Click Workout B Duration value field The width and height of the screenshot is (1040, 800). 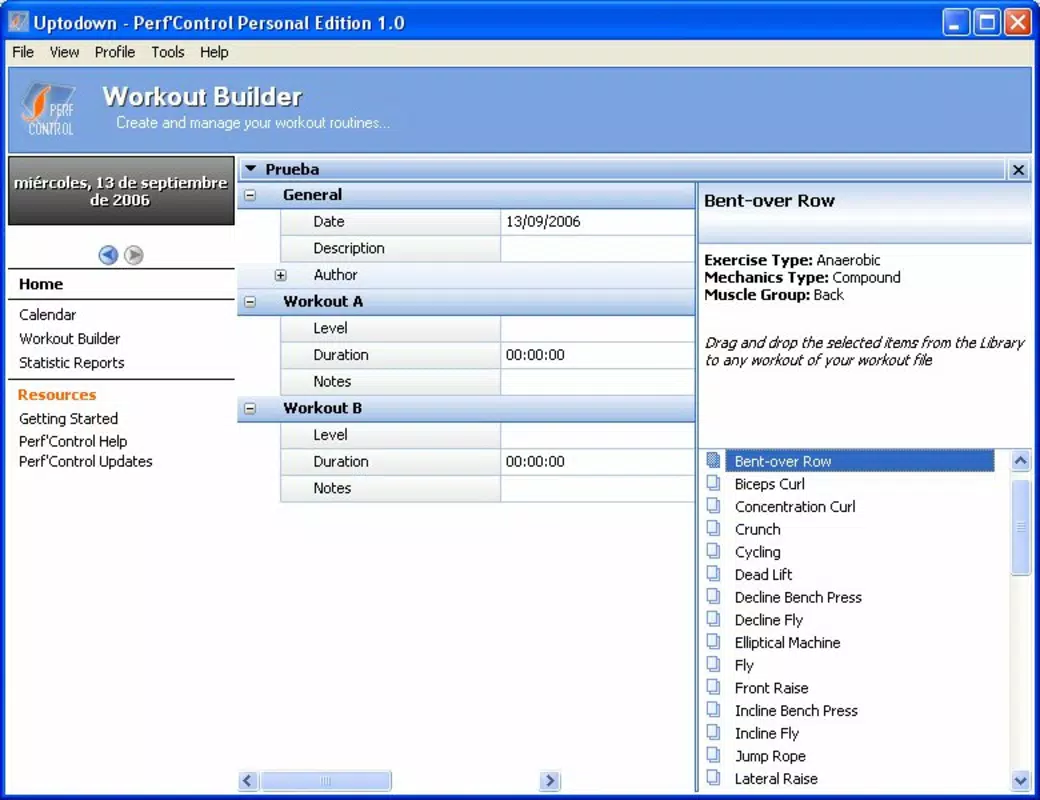click(598, 462)
